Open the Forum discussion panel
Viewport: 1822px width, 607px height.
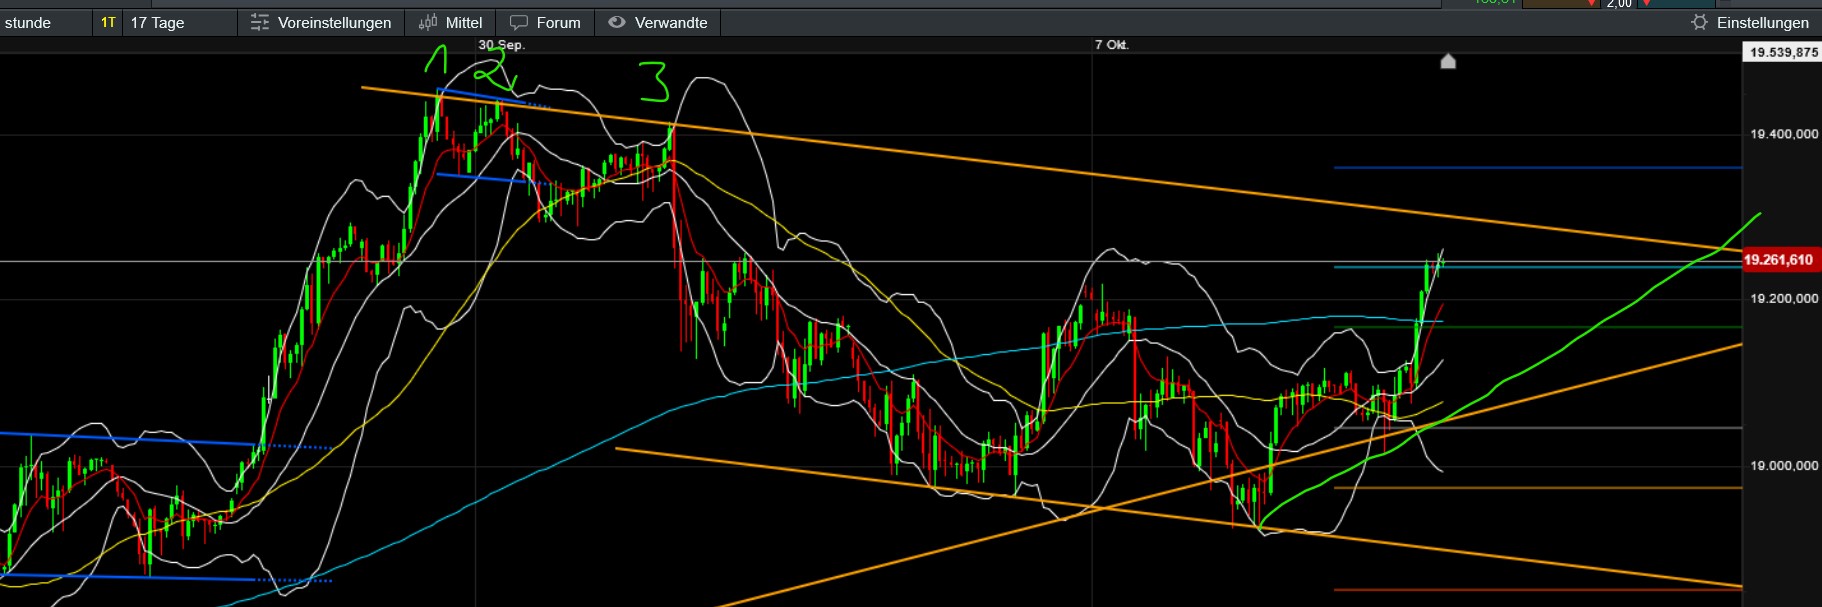pyautogui.click(x=545, y=22)
